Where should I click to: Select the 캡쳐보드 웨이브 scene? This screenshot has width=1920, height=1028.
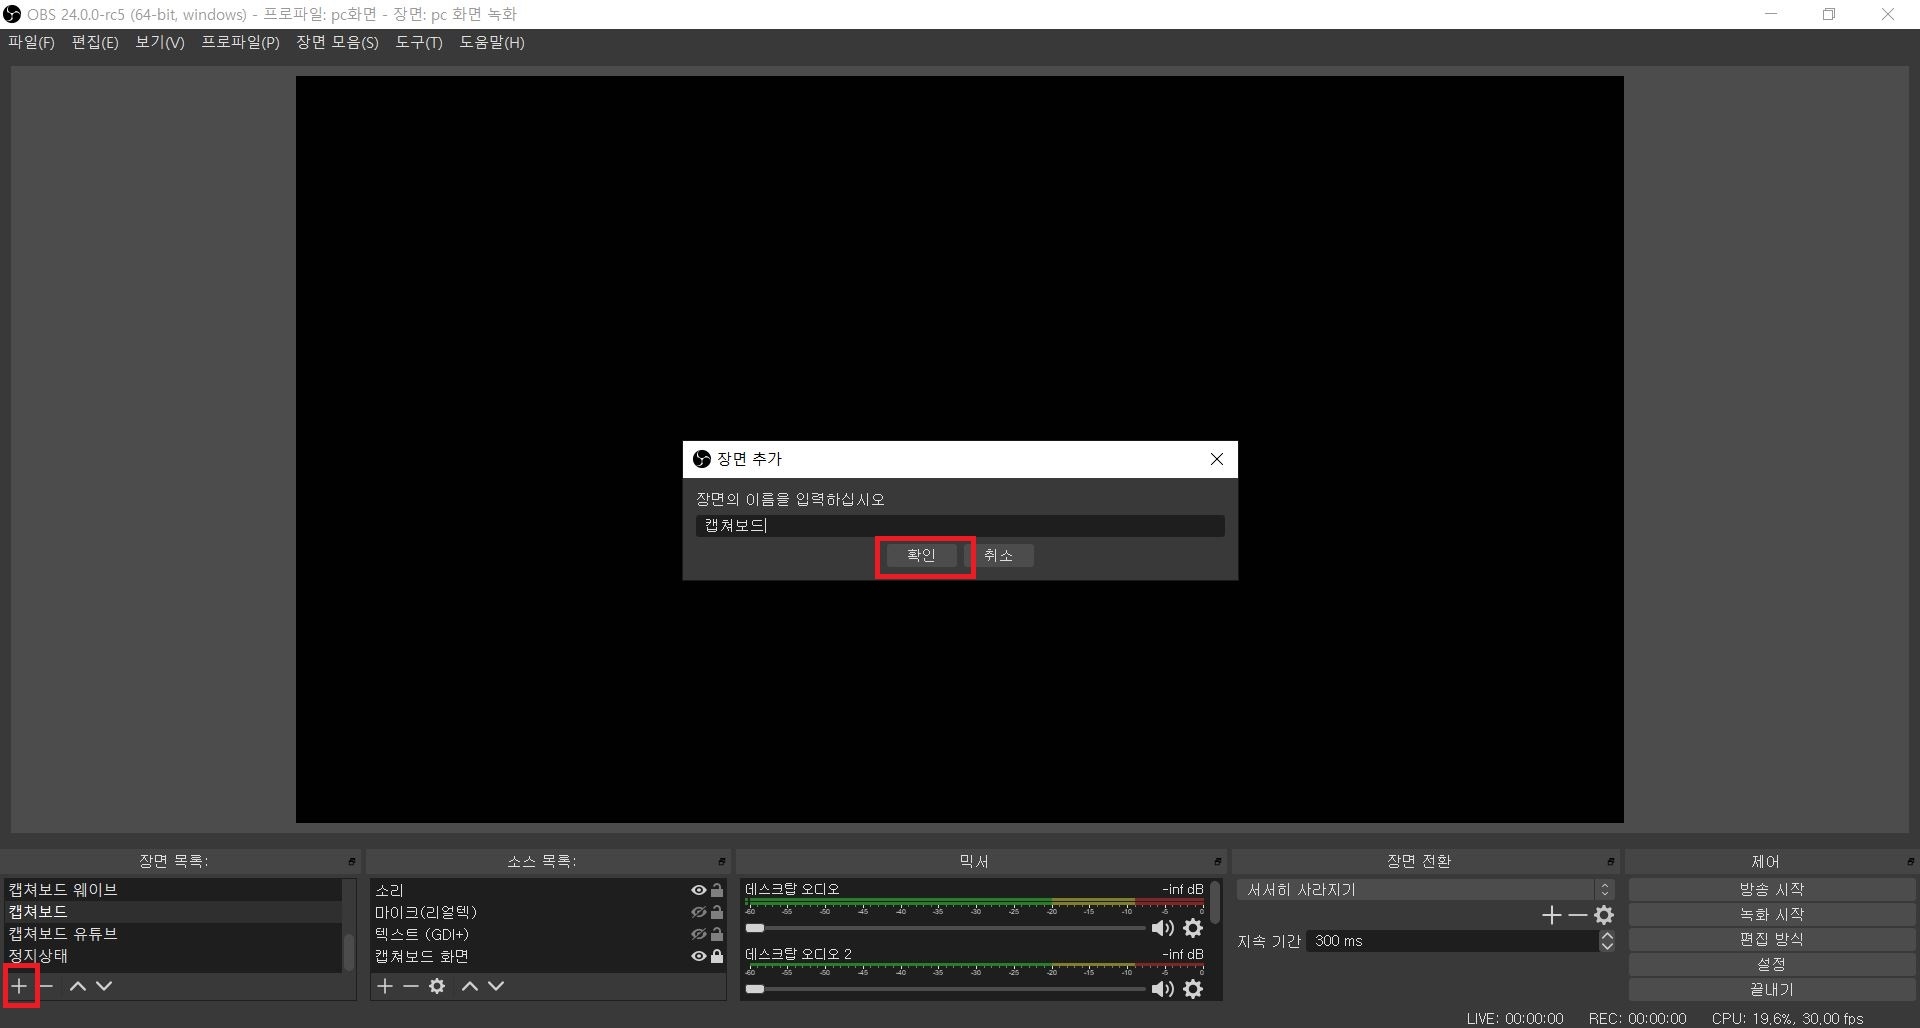pyautogui.click(x=173, y=890)
